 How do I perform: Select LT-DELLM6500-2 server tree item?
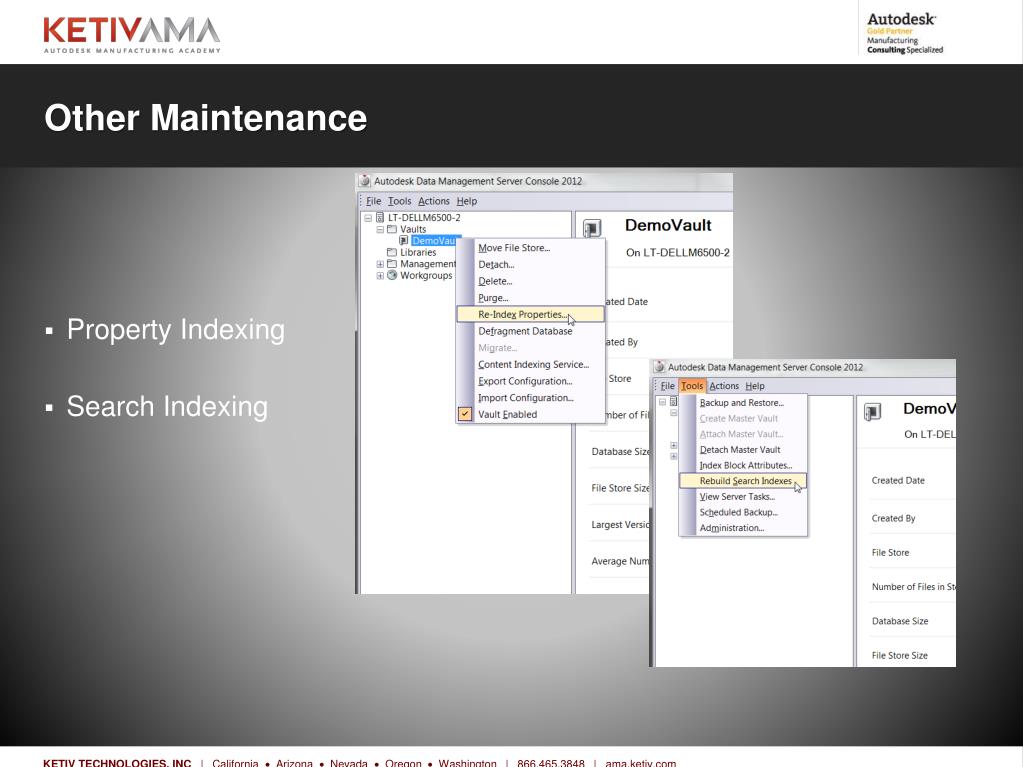tap(424, 218)
